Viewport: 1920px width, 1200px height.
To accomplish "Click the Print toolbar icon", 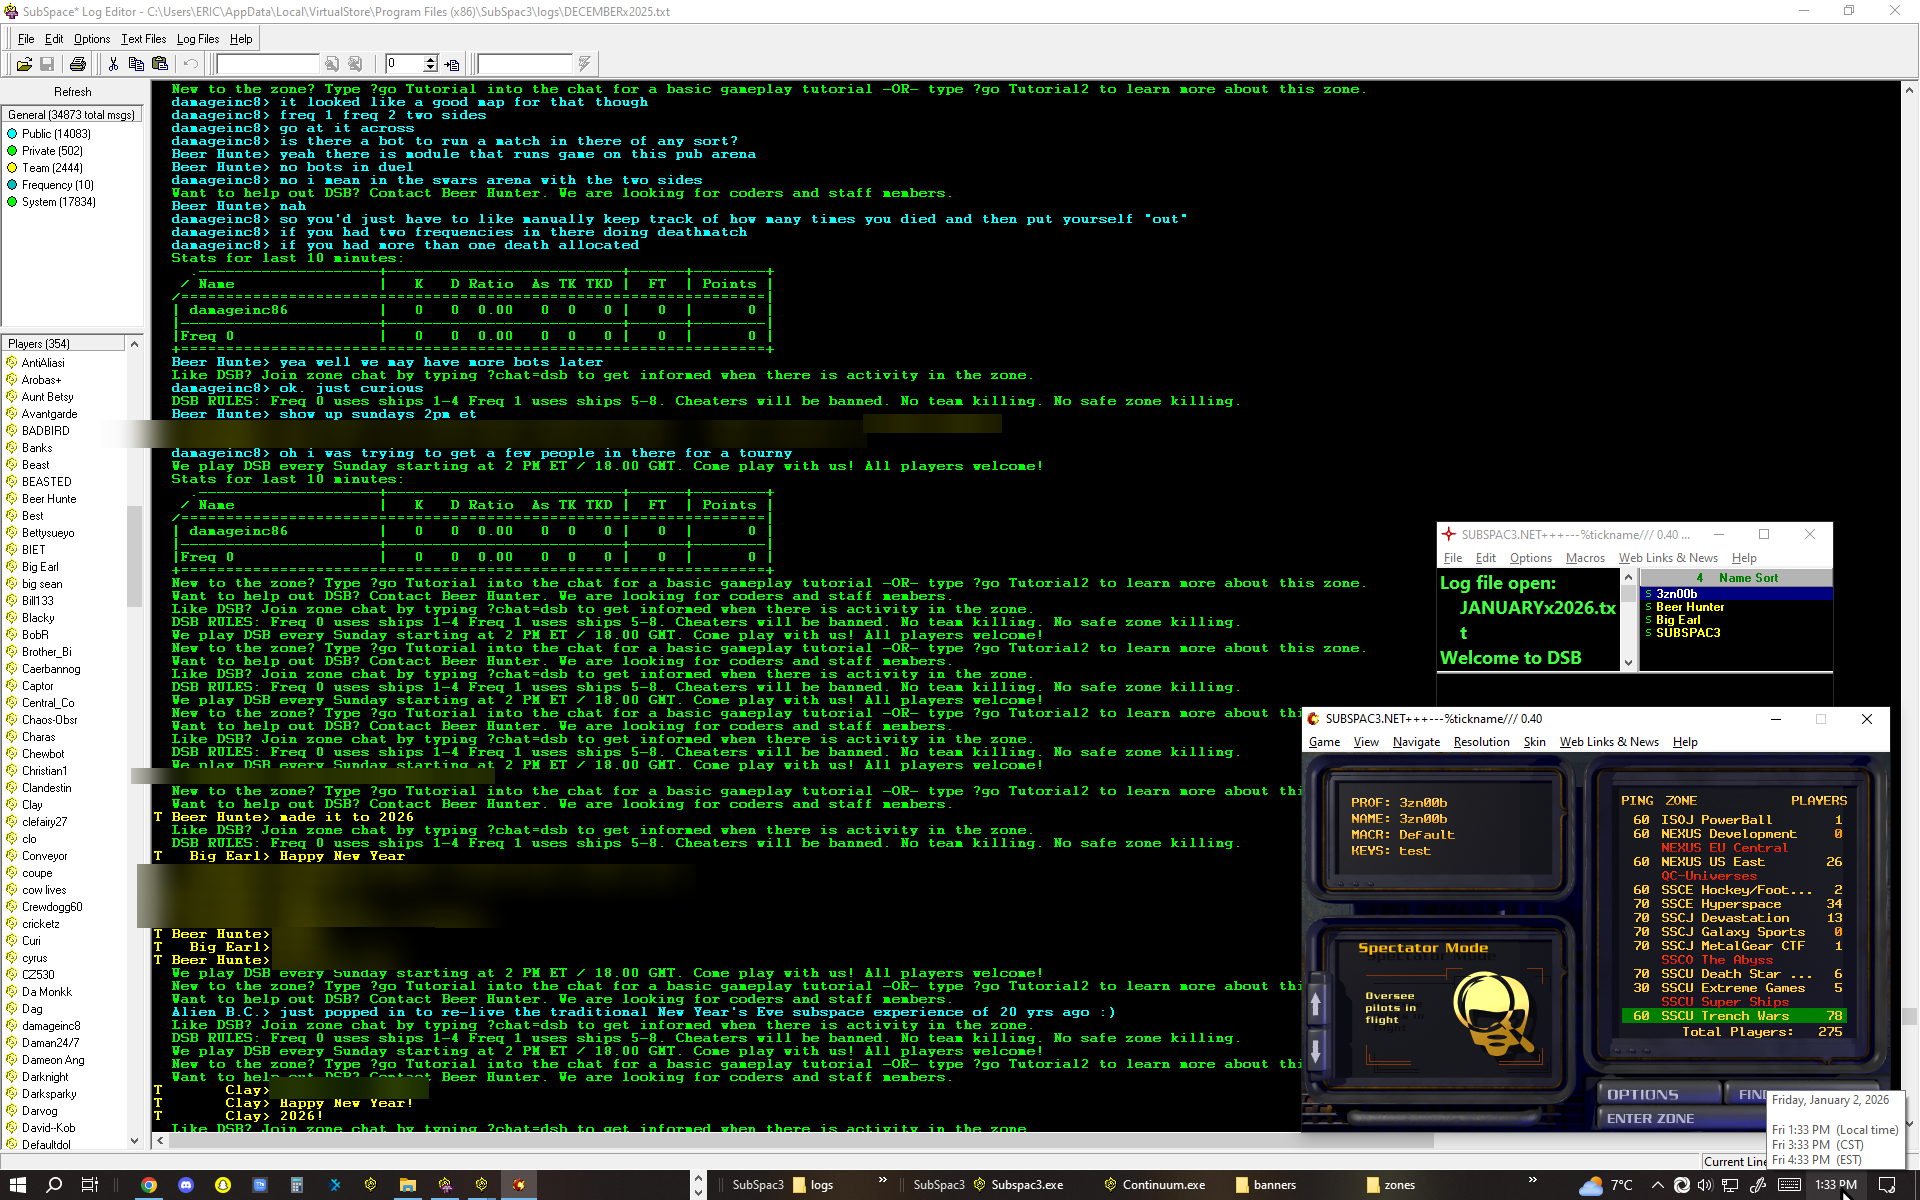I will click(x=78, y=64).
